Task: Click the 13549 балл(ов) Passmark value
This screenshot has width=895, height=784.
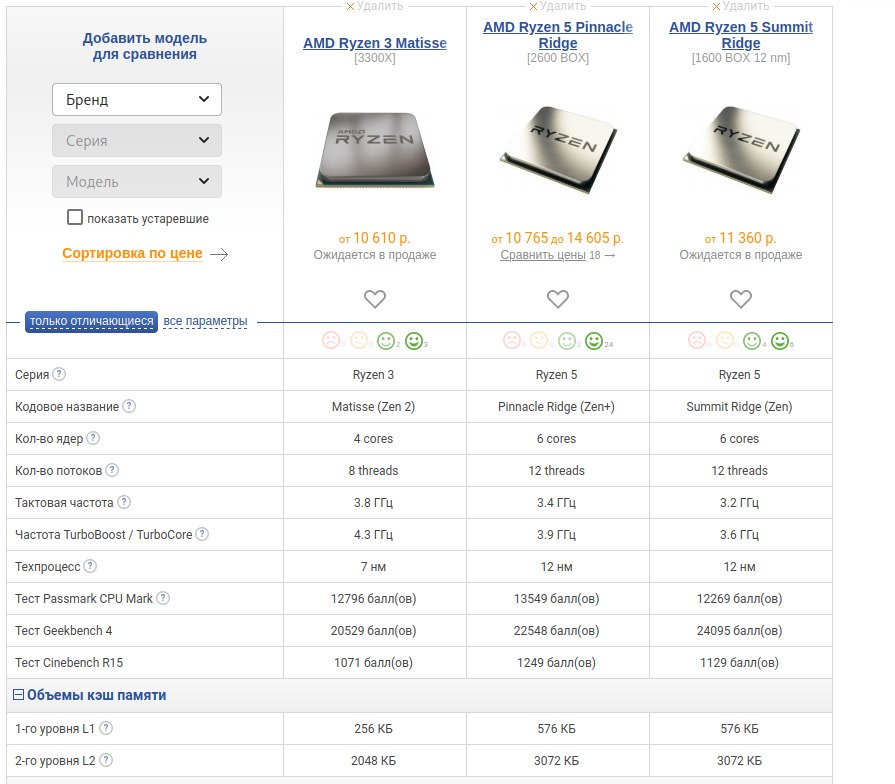Action: pyautogui.click(x=557, y=599)
